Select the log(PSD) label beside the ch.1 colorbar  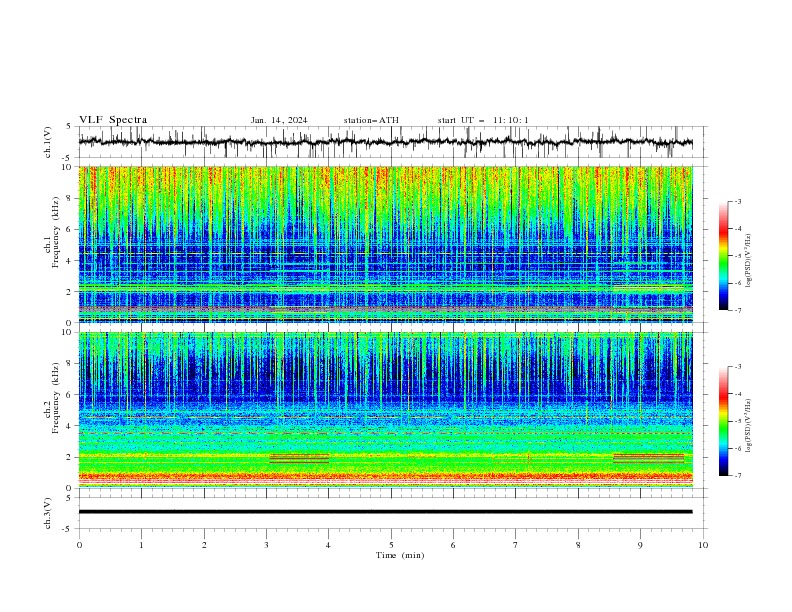click(749, 261)
